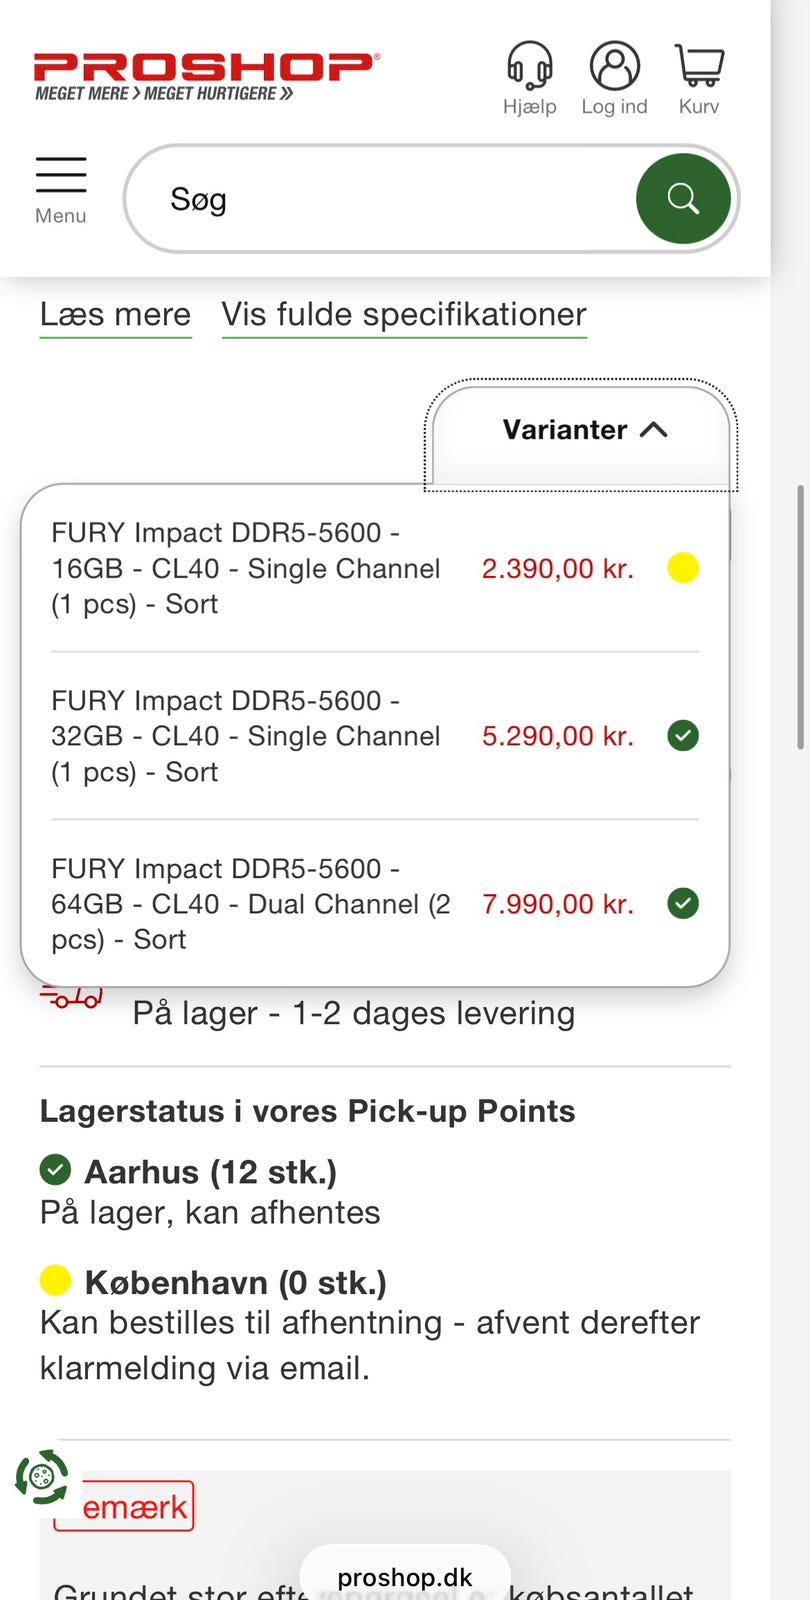Choose the 64GB Dual Channel variant
The height and width of the screenshot is (1600, 810).
click(x=250, y=904)
